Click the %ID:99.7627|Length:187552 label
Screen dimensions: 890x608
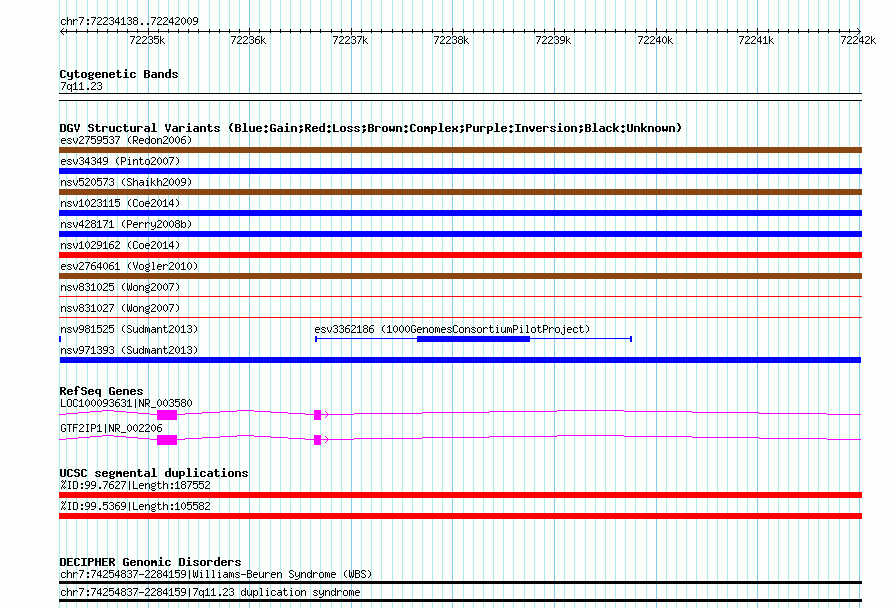[x=135, y=485]
